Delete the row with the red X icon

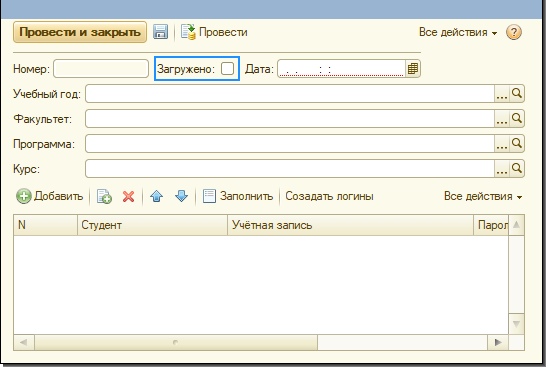point(129,196)
